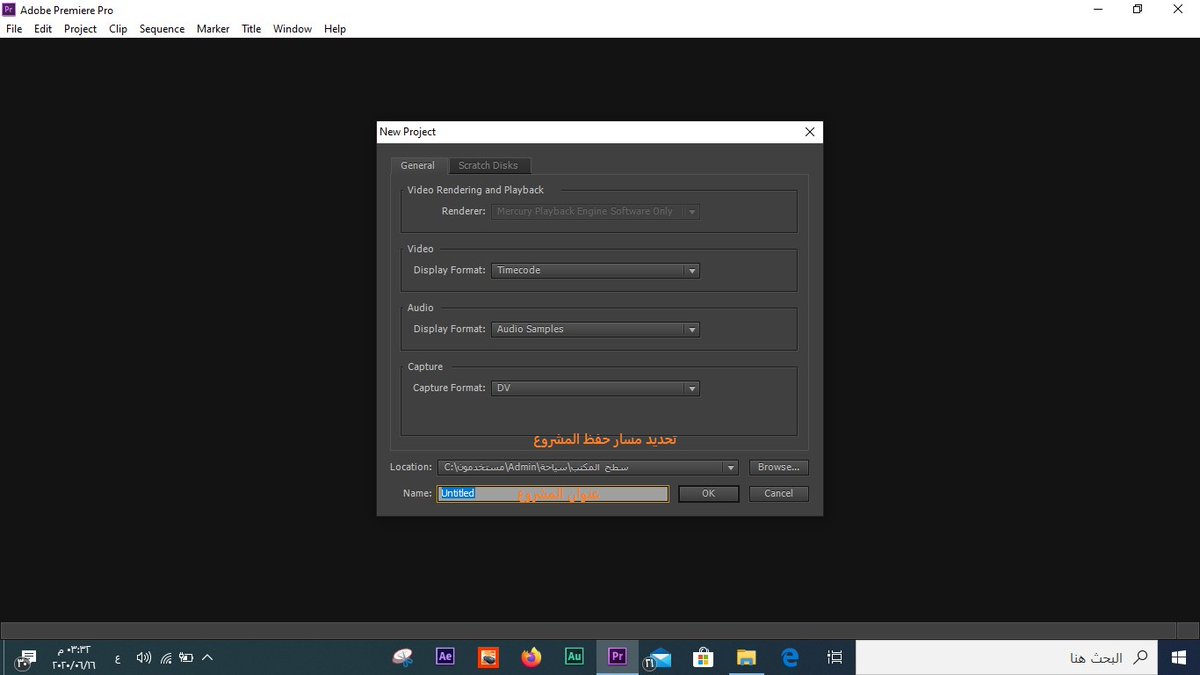The width and height of the screenshot is (1200, 675).
Task: Click the volume speaker tray icon
Action: 143,658
